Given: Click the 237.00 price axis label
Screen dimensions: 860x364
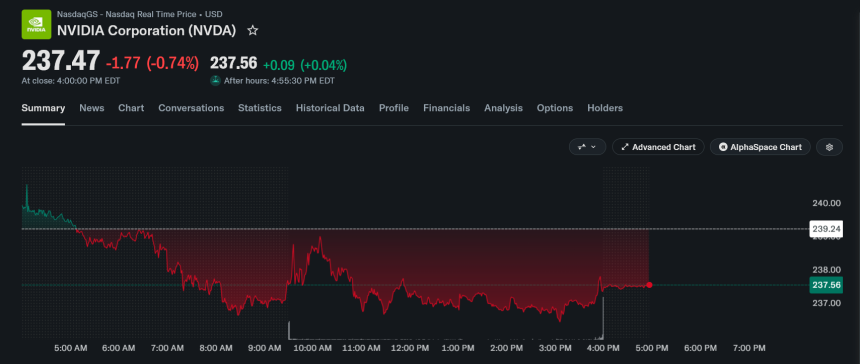Looking at the screenshot, I should [826, 303].
